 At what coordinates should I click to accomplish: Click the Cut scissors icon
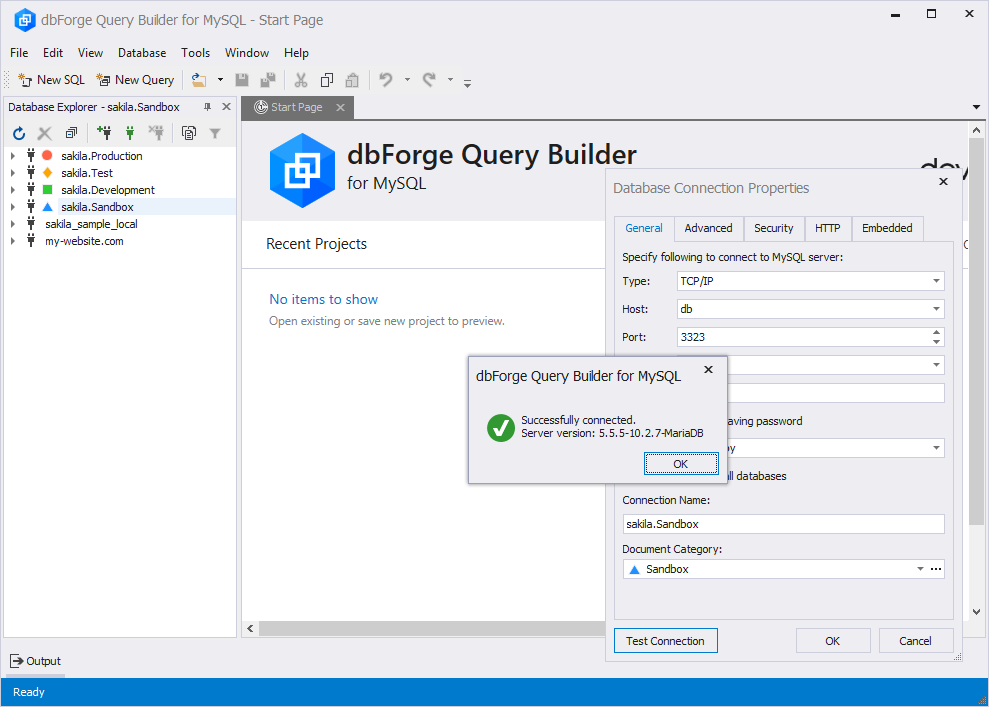[301, 80]
